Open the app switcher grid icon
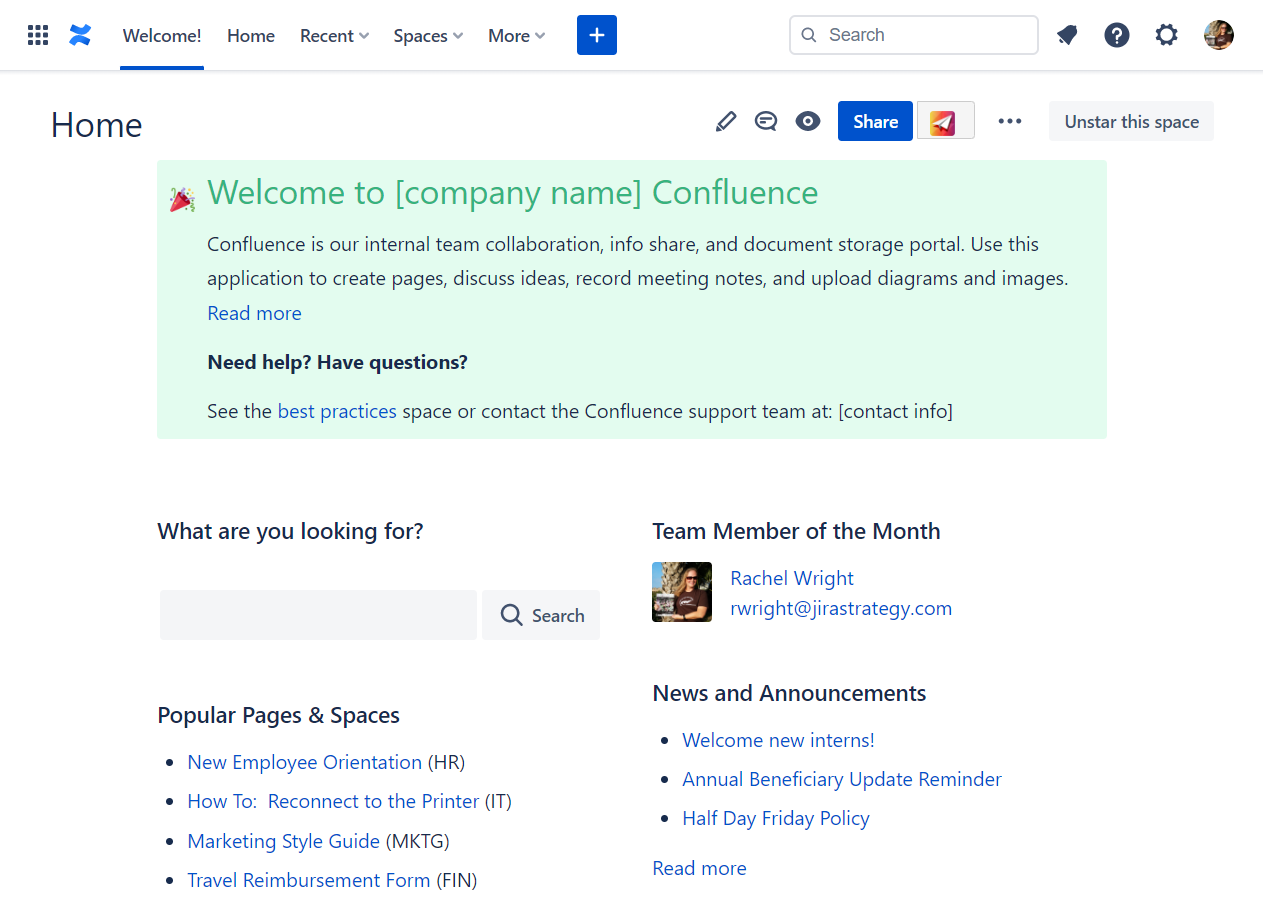The height and width of the screenshot is (918, 1263). 37,34
